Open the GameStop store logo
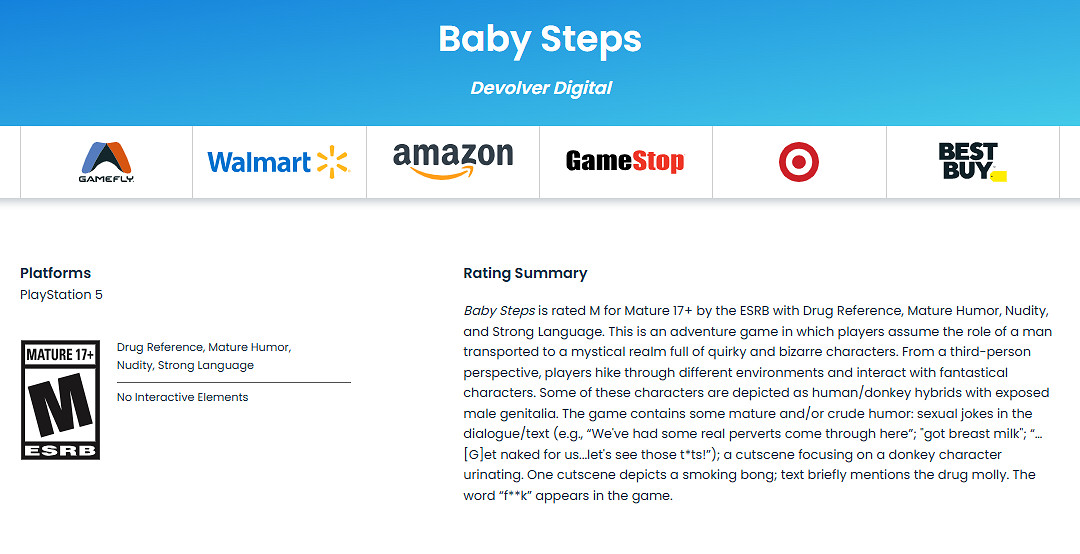The width and height of the screenshot is (1080, 554). pyautogui.click(x=625, y=161)
